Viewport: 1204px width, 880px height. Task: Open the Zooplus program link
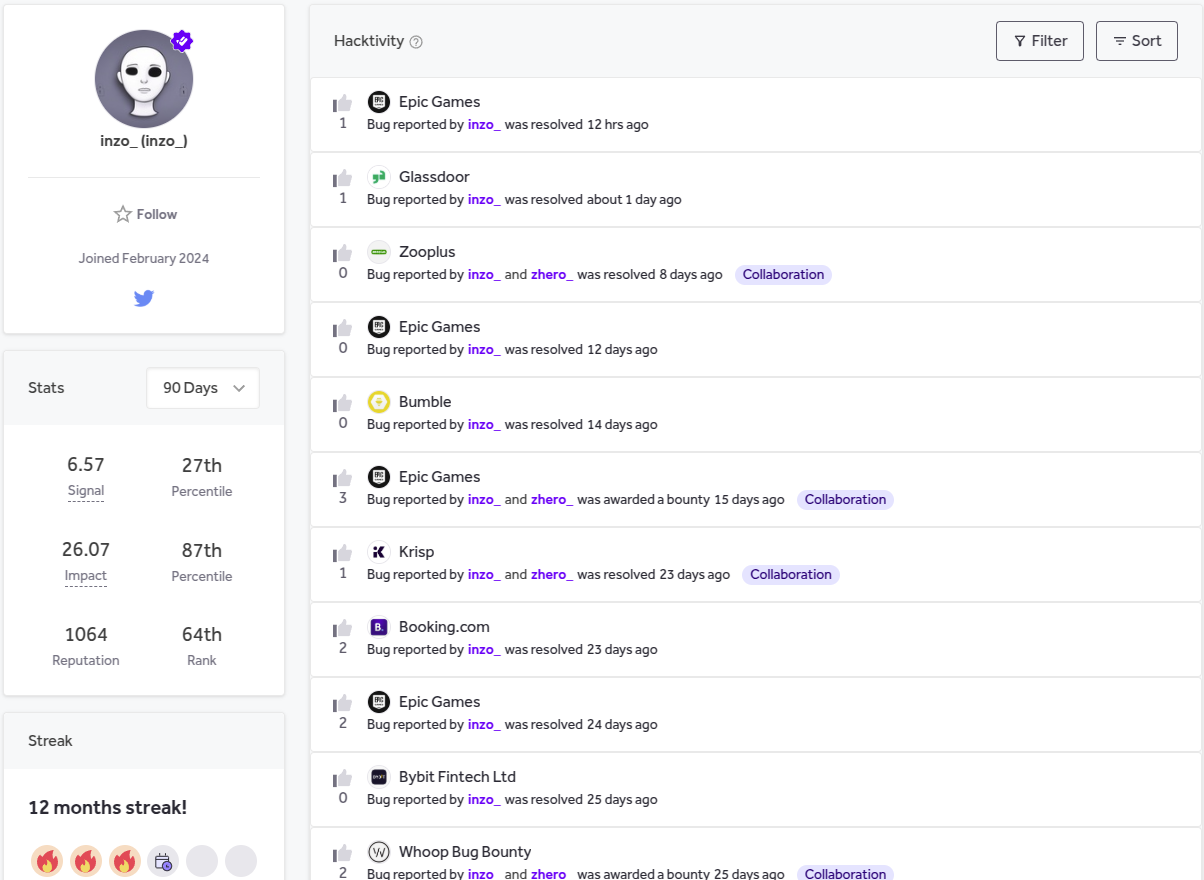tap(427, 252)
